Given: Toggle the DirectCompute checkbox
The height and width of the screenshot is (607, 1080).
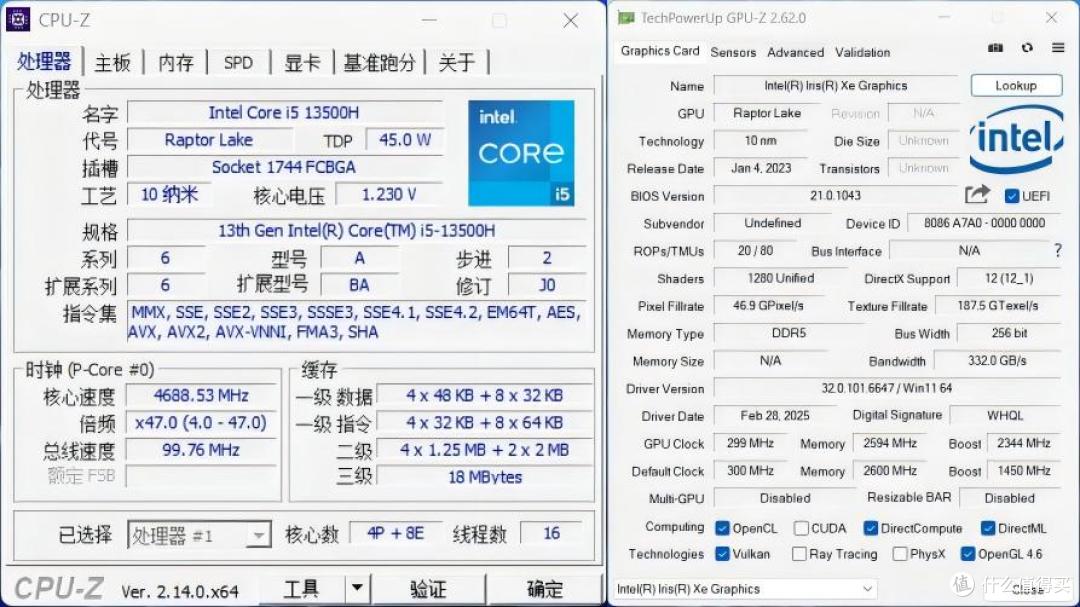Looking at the screenshot, I should 871,528.
